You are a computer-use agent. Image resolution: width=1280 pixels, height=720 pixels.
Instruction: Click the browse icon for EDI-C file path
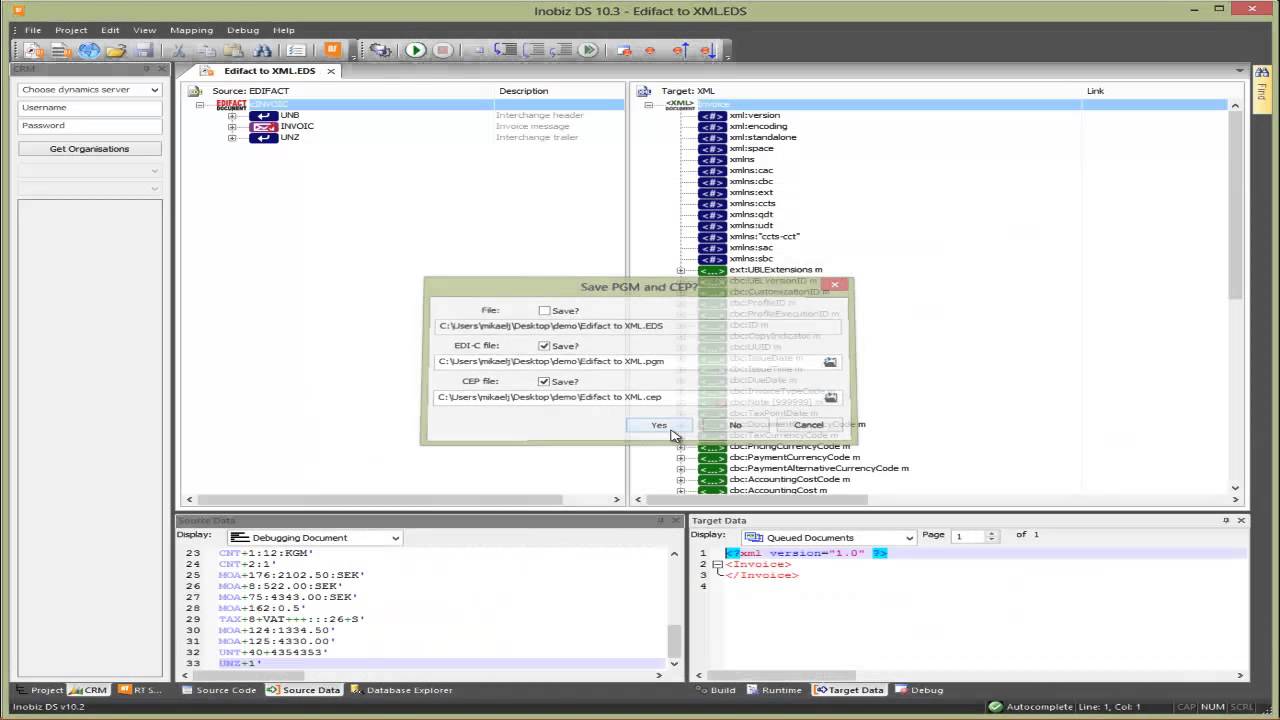(830, 362)
